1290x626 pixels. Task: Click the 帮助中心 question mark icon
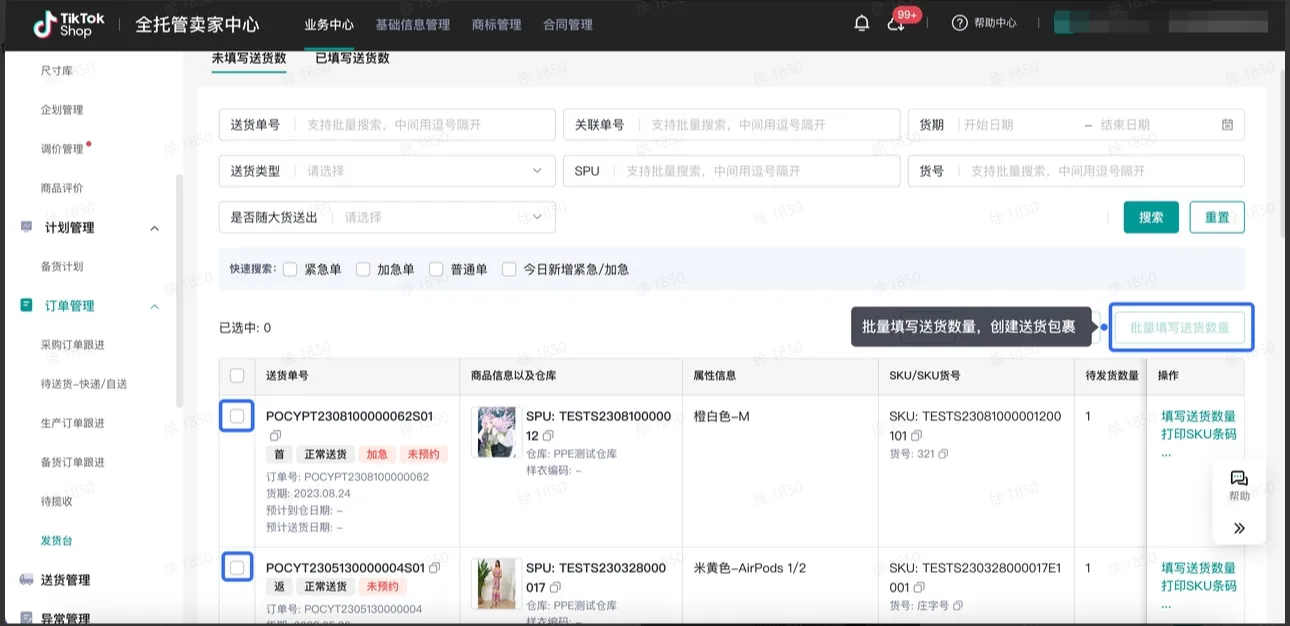click(959, 23)
